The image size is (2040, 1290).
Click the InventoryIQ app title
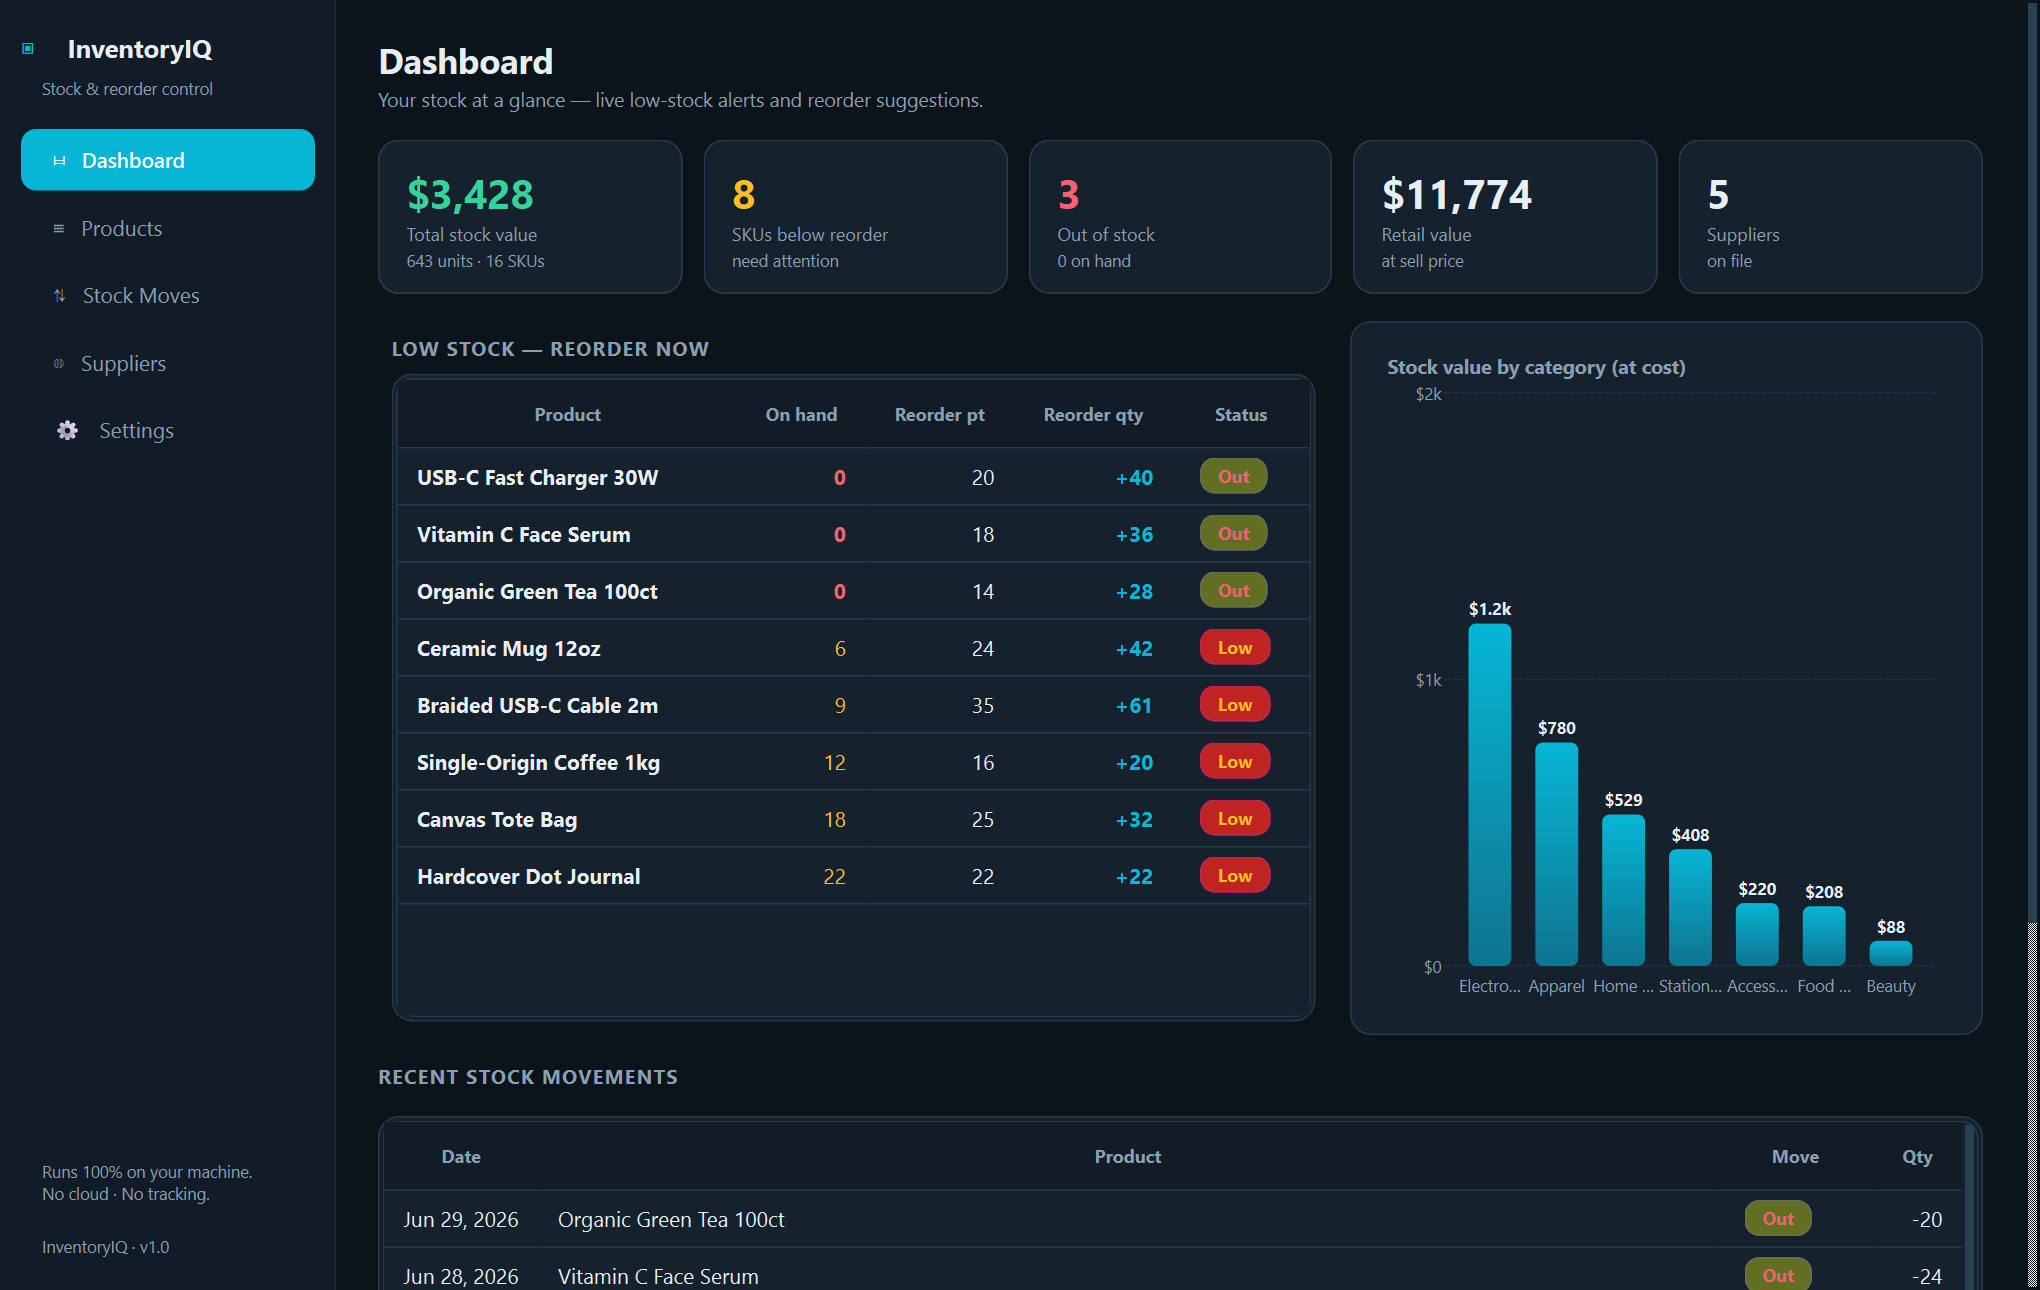[140, 49]
